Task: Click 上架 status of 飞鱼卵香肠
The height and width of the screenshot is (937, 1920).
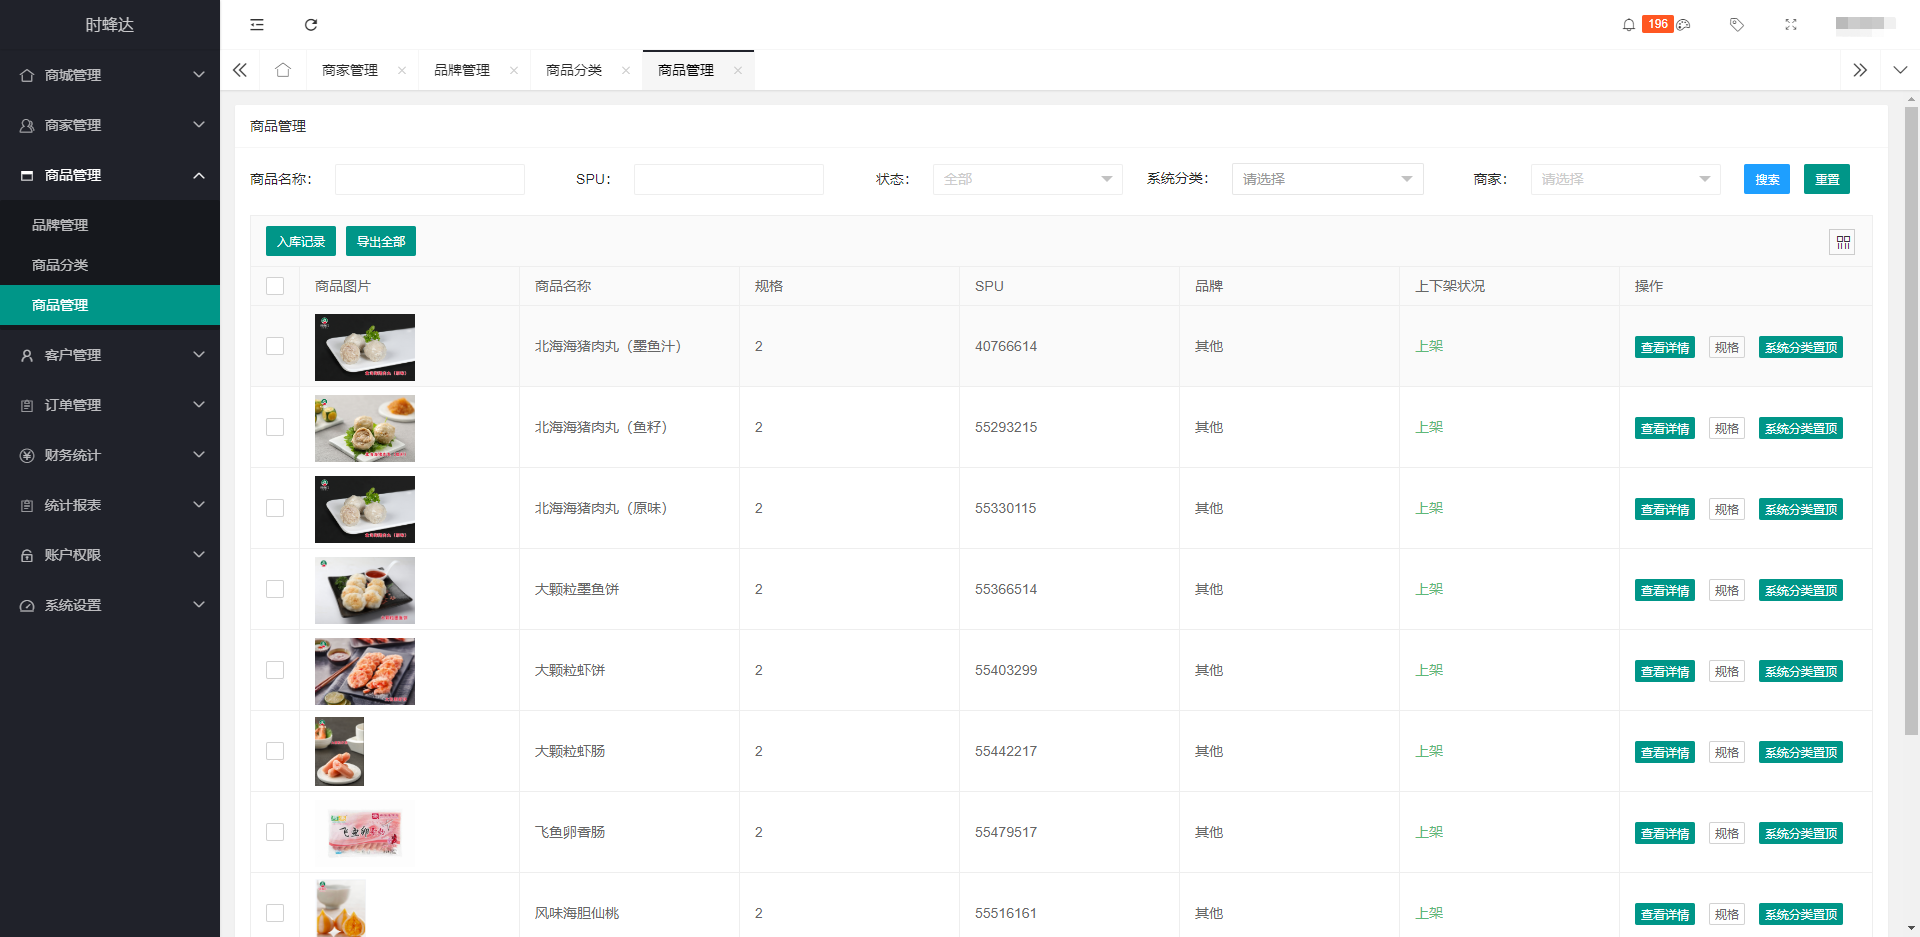Action: 1429,832
